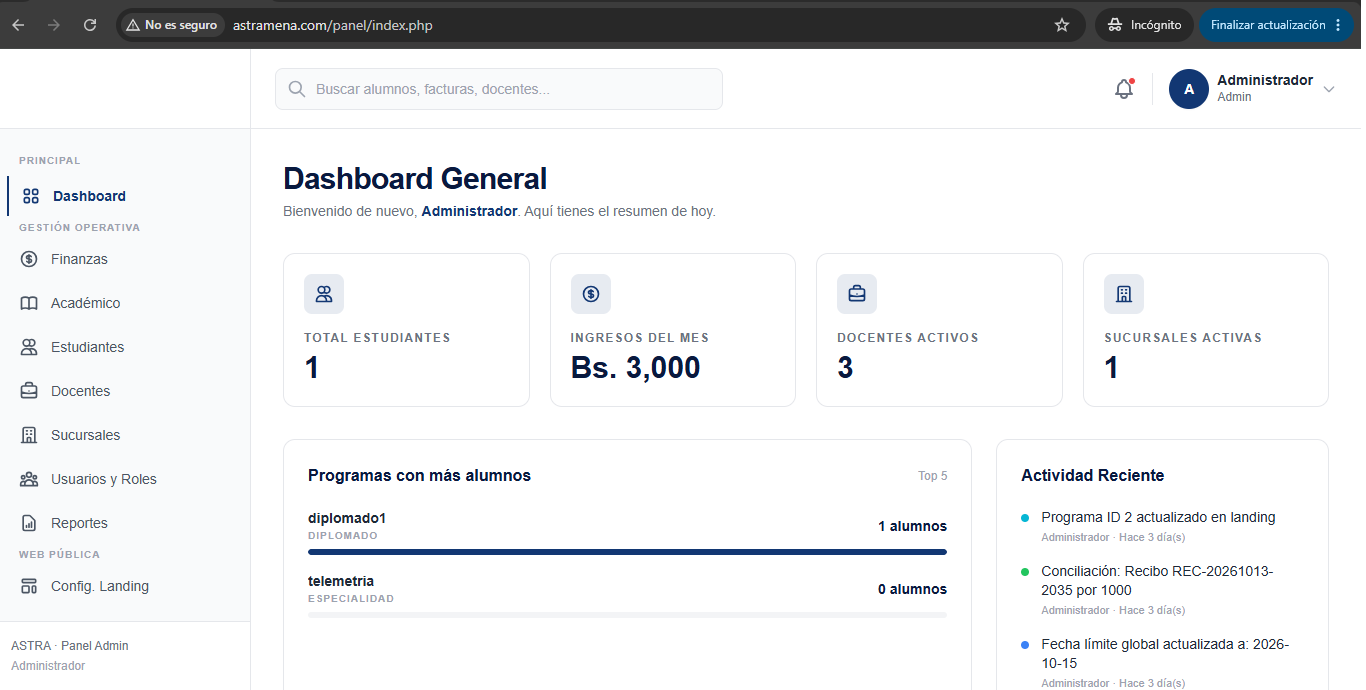Click the Administrador avatar circle
Viewport: 1366px width, 690px height.
click(x=1189, y=89)
